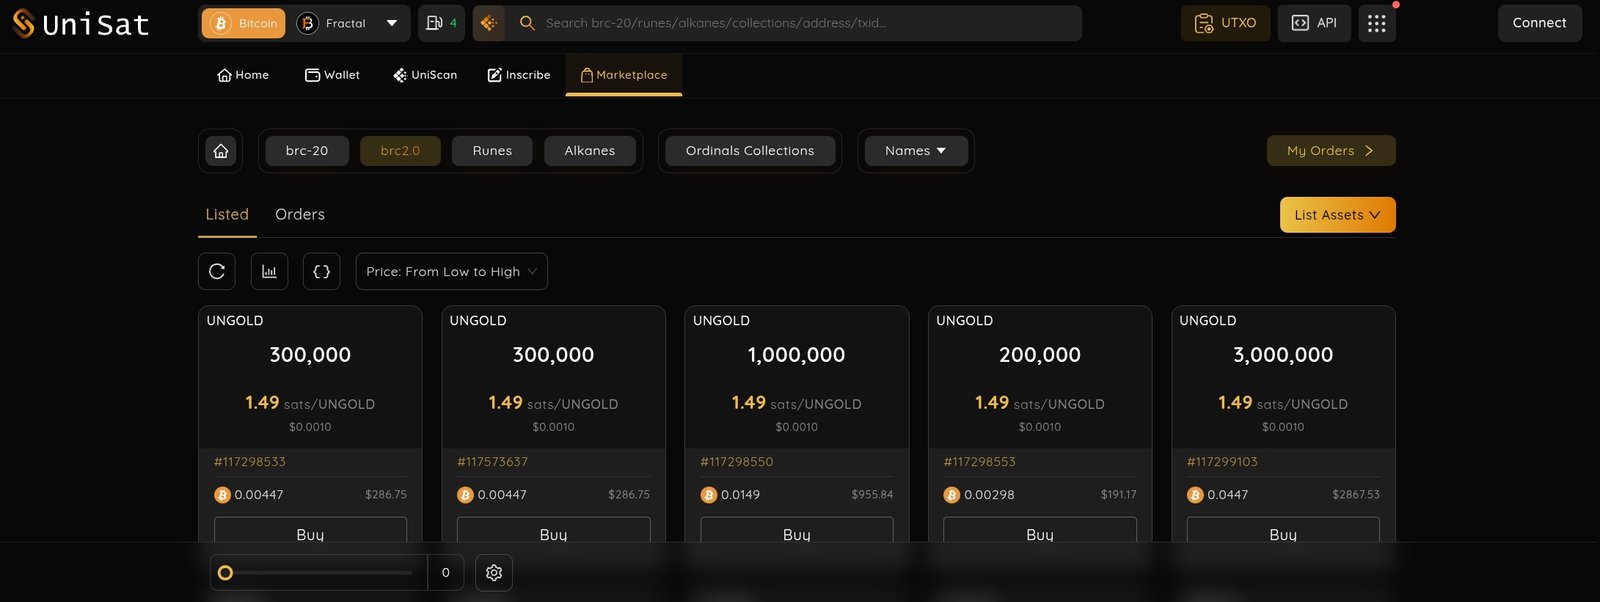Click the UniSat logo
The image size is (1600, 602).
[80, 23]
